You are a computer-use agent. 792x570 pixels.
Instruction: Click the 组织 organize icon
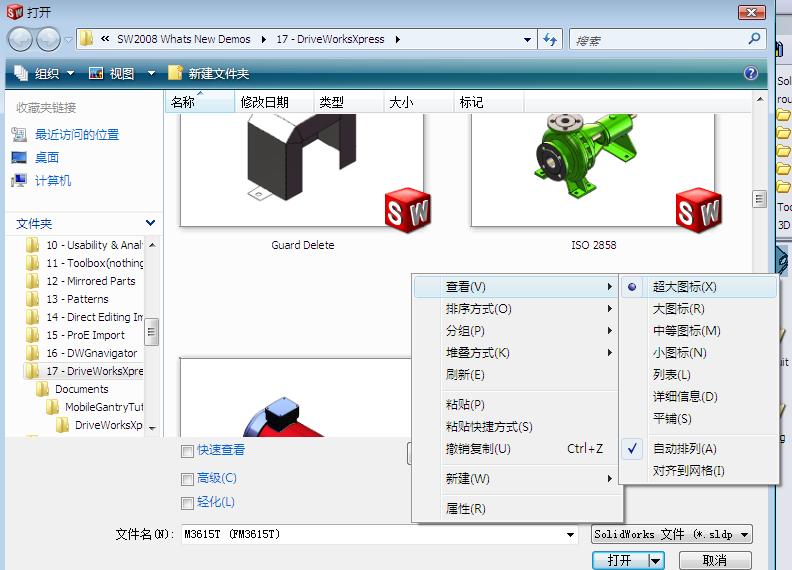tap(21, 73)
